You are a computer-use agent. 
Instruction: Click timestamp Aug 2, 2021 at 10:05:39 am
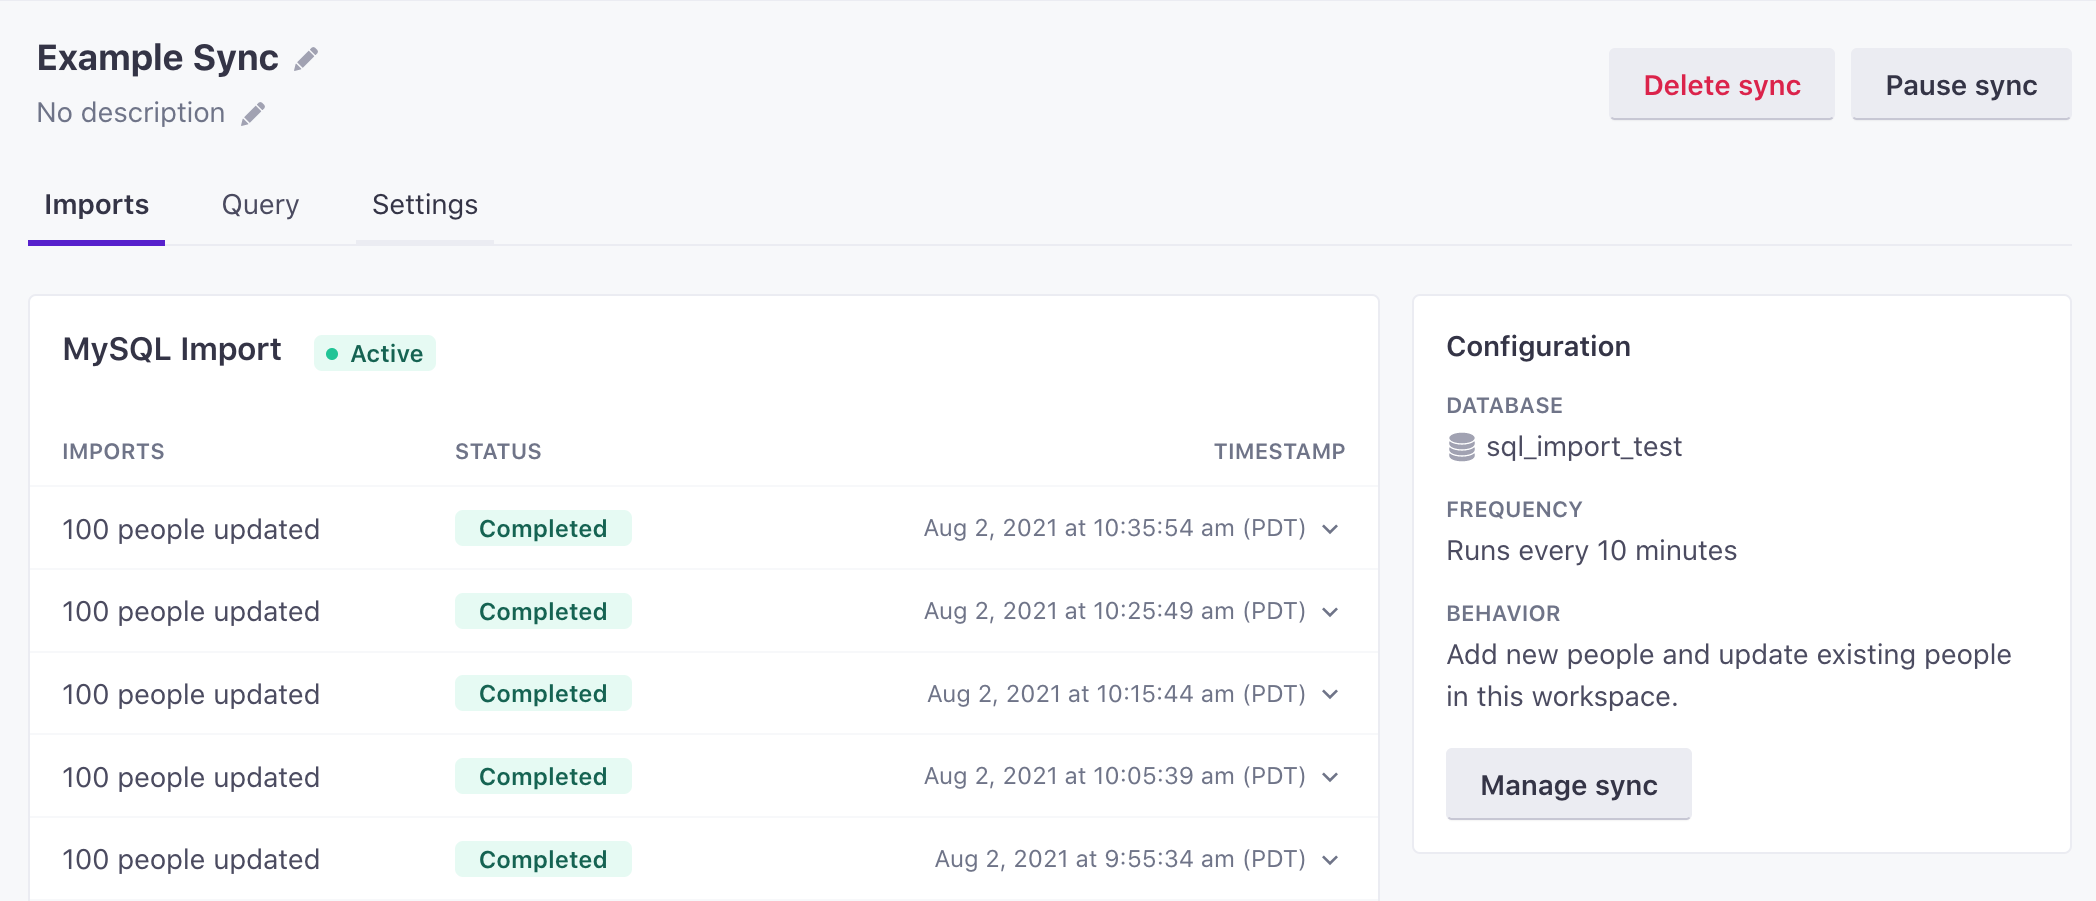point(1115,776)
